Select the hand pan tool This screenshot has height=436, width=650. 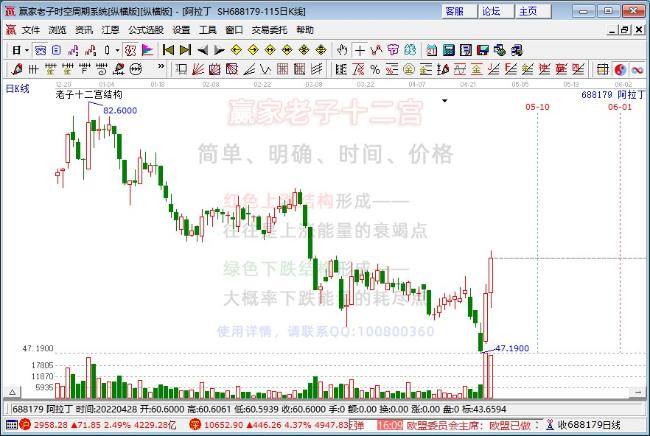tap(342, 50)
